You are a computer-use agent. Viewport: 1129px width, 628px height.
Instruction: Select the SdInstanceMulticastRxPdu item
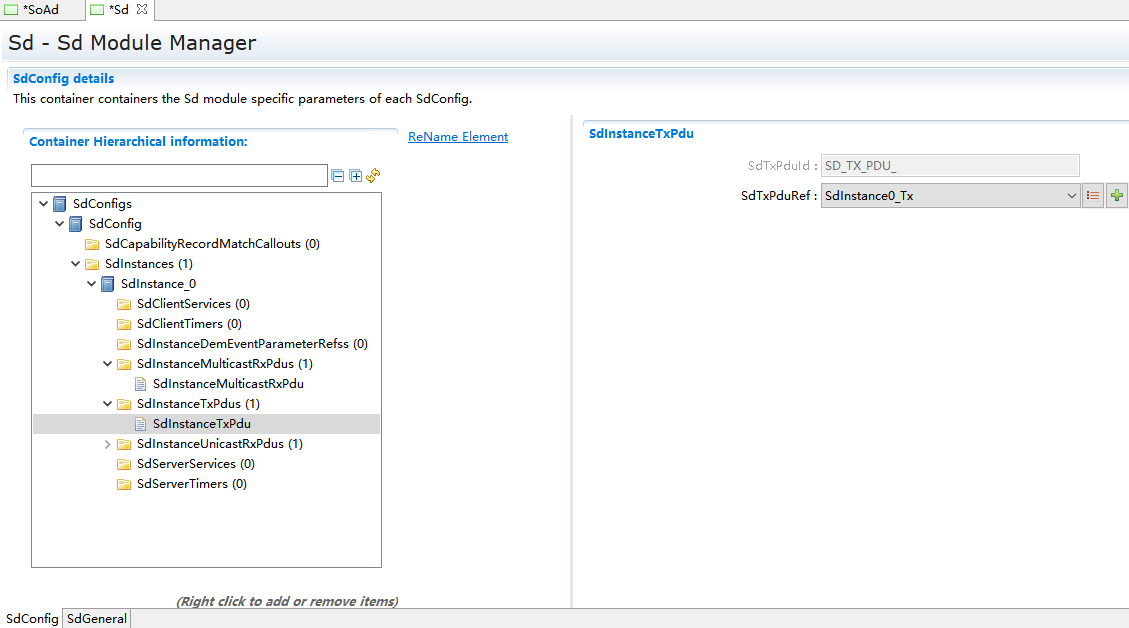click(x=228, y=384)
